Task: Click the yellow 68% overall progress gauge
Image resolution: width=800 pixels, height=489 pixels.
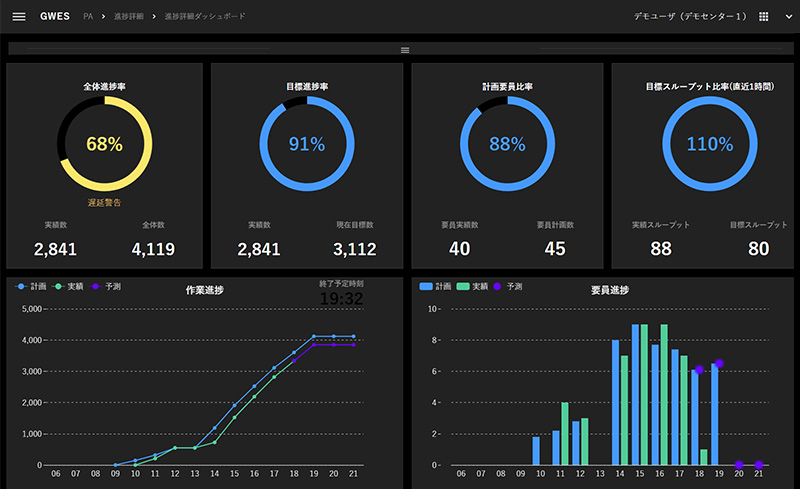Action: coord(105,144)
